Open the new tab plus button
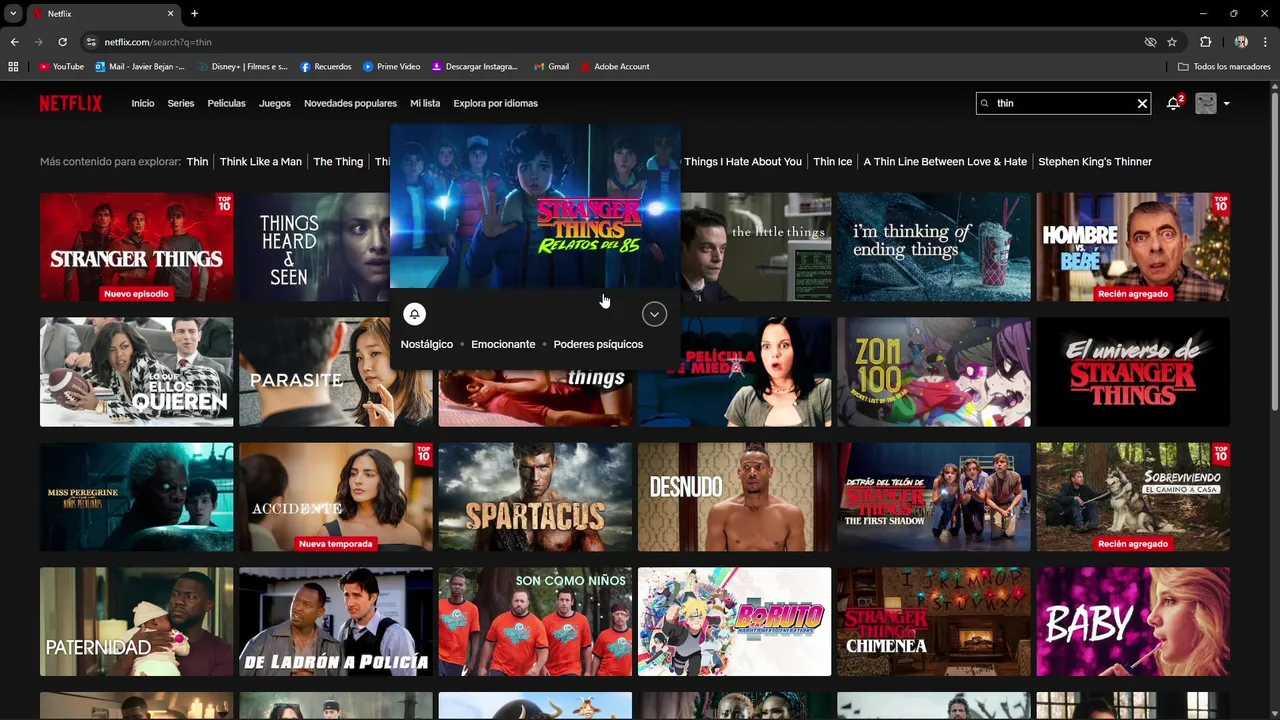The height and width of the screenshot is (720, 1280). pyautogui.click(x=194, y=14)
